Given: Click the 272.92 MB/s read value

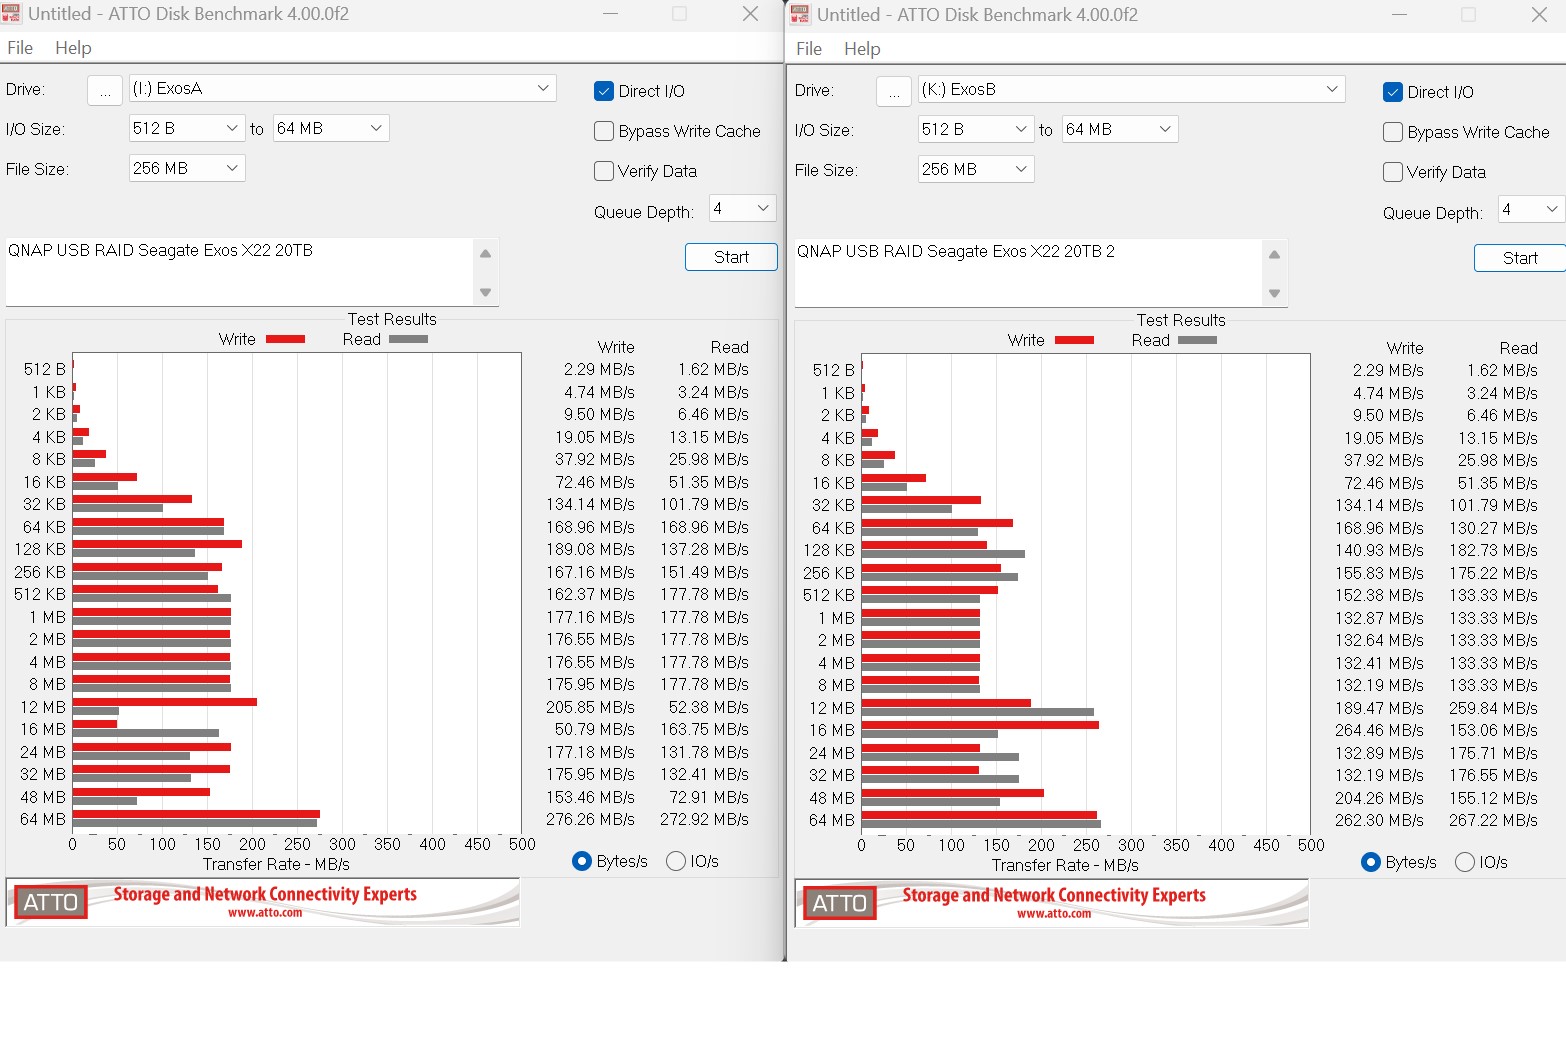Looking at the screenshot, I should pos(704,819).
